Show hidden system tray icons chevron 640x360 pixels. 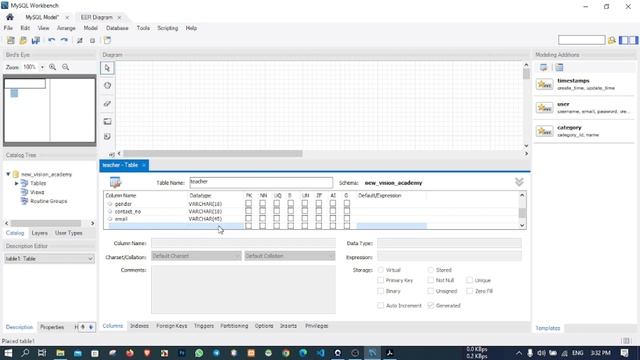coord(518,353)
